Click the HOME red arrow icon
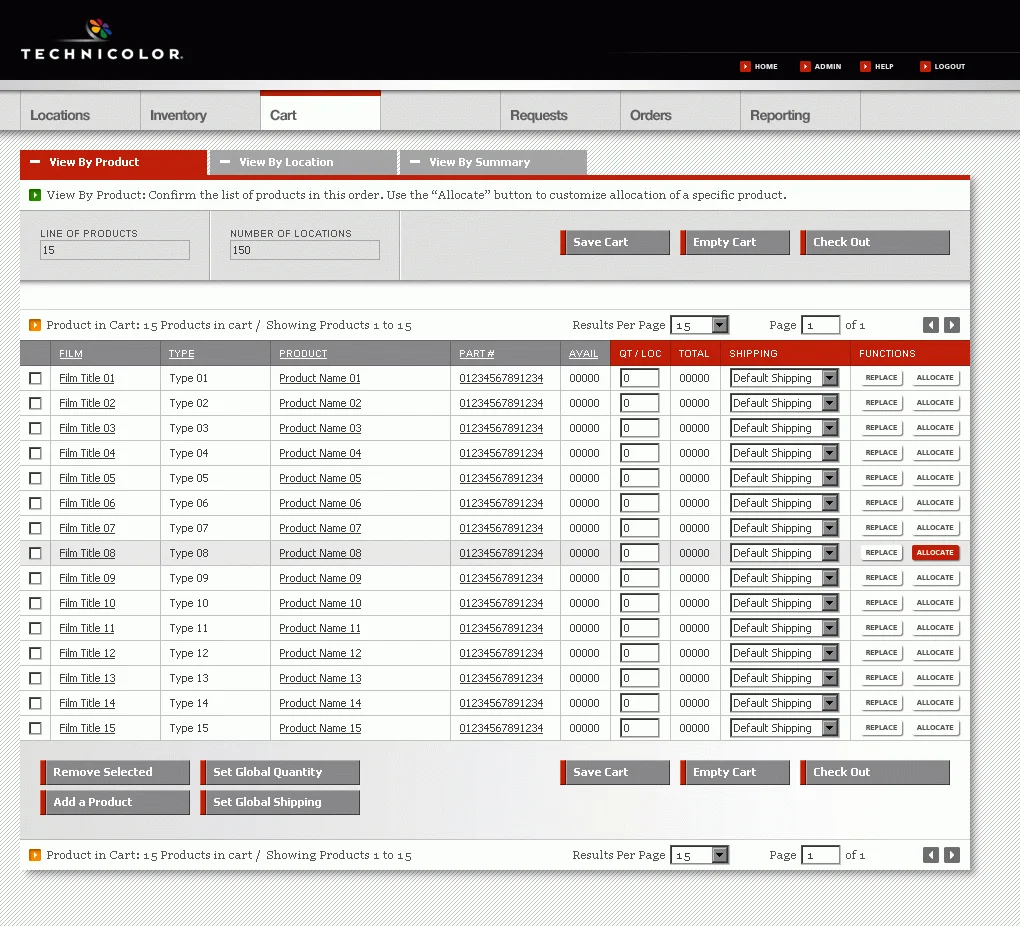1020x926 pixels. [745, 66]
